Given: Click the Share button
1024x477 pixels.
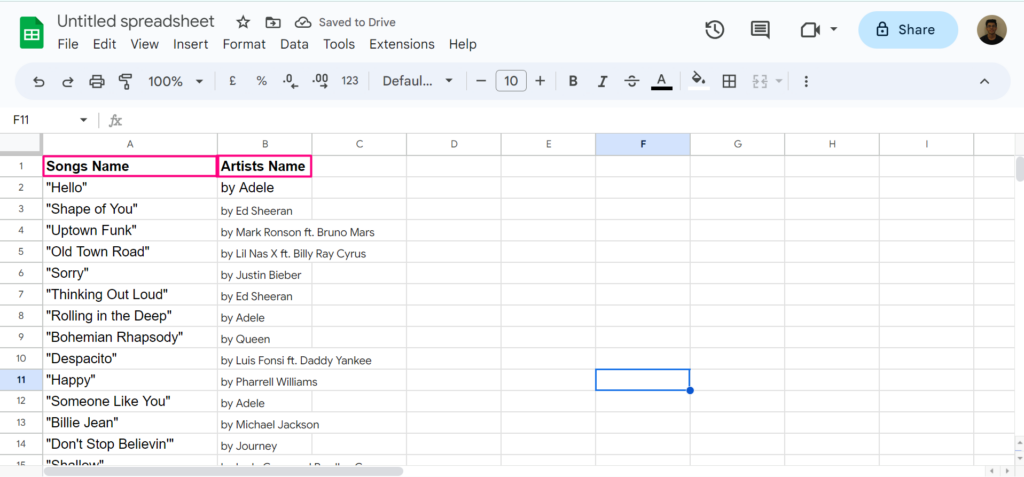Looking at the screenshot, I should [x=908, y=29].
